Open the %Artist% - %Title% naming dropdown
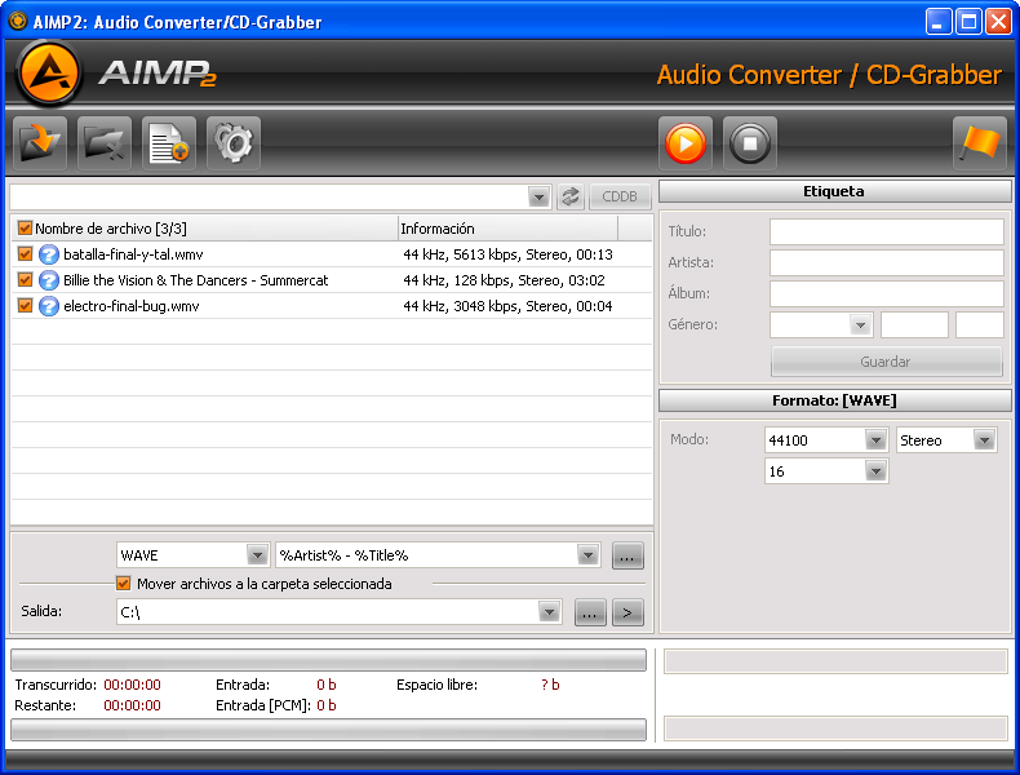The image size is (1020, 775). 587,555
